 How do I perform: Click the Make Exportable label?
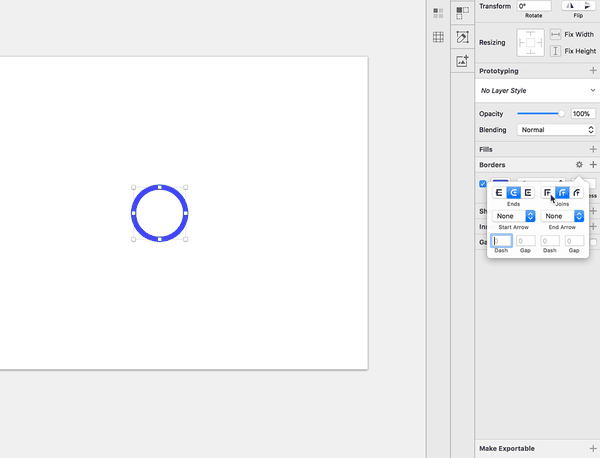(x=507, y=448)
